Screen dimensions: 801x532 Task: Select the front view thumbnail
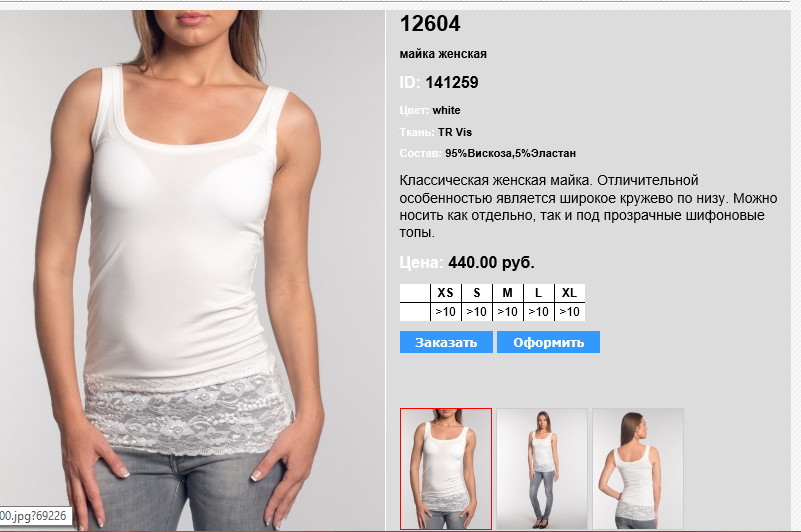446,469
